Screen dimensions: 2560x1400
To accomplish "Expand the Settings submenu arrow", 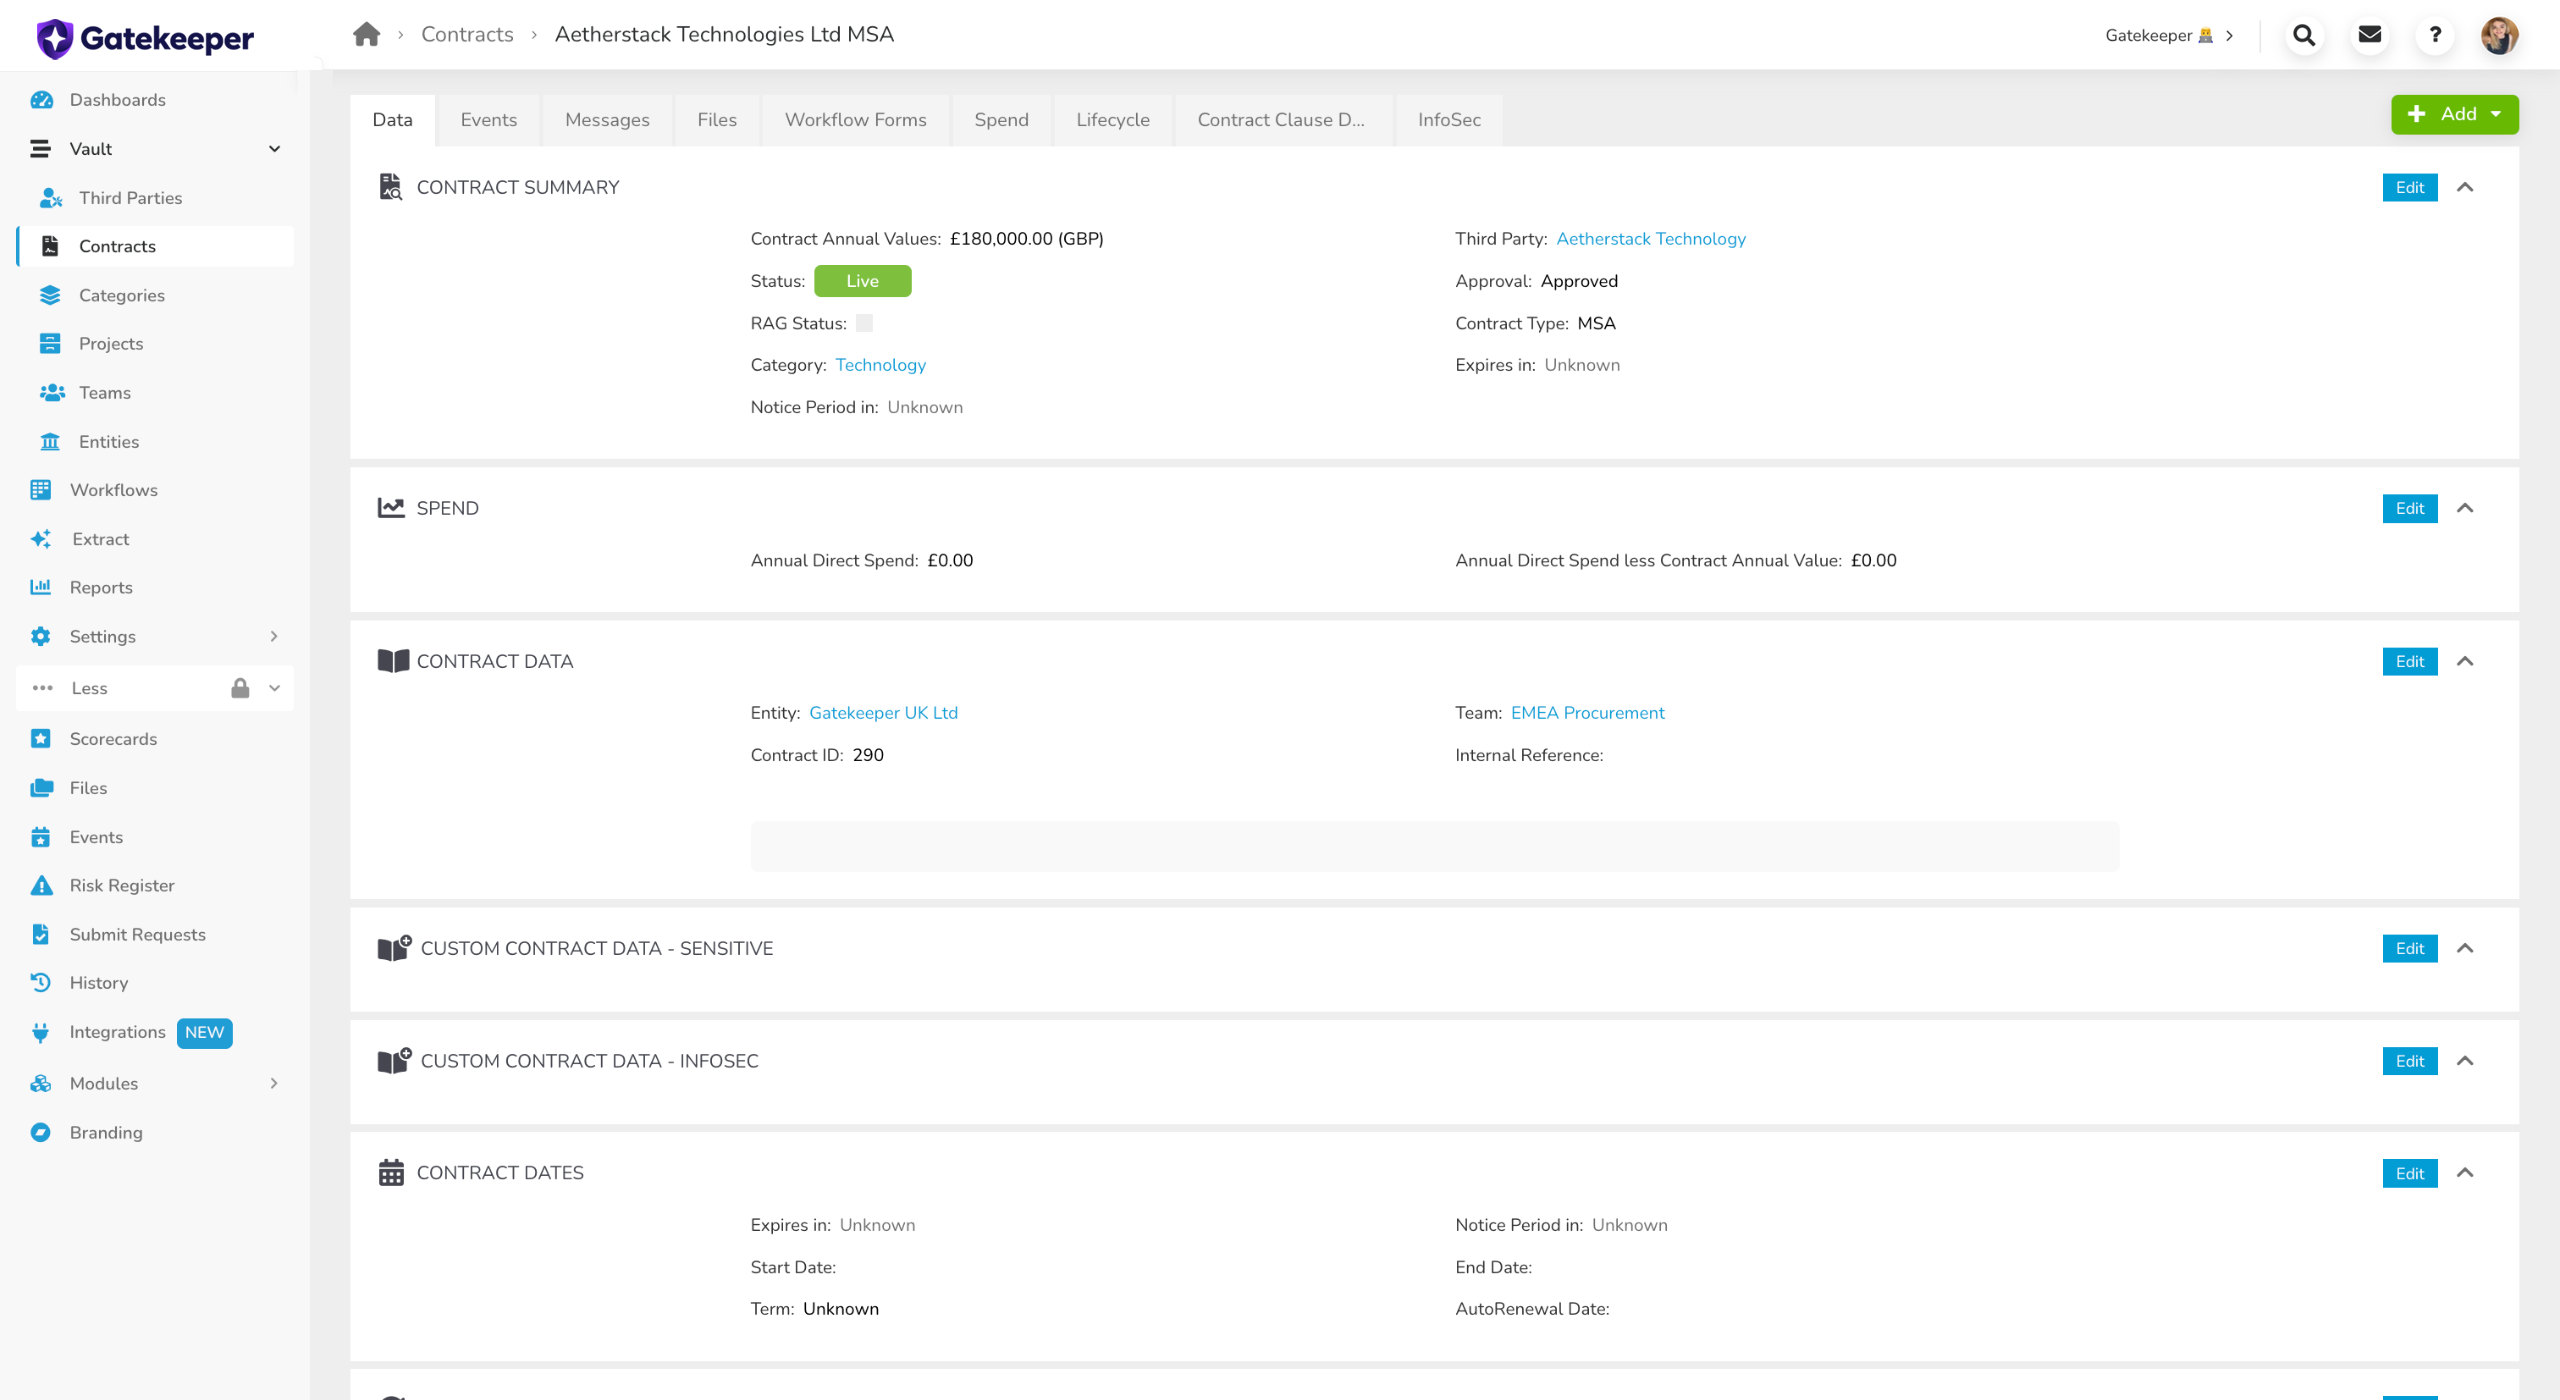I will coord(274,636).
